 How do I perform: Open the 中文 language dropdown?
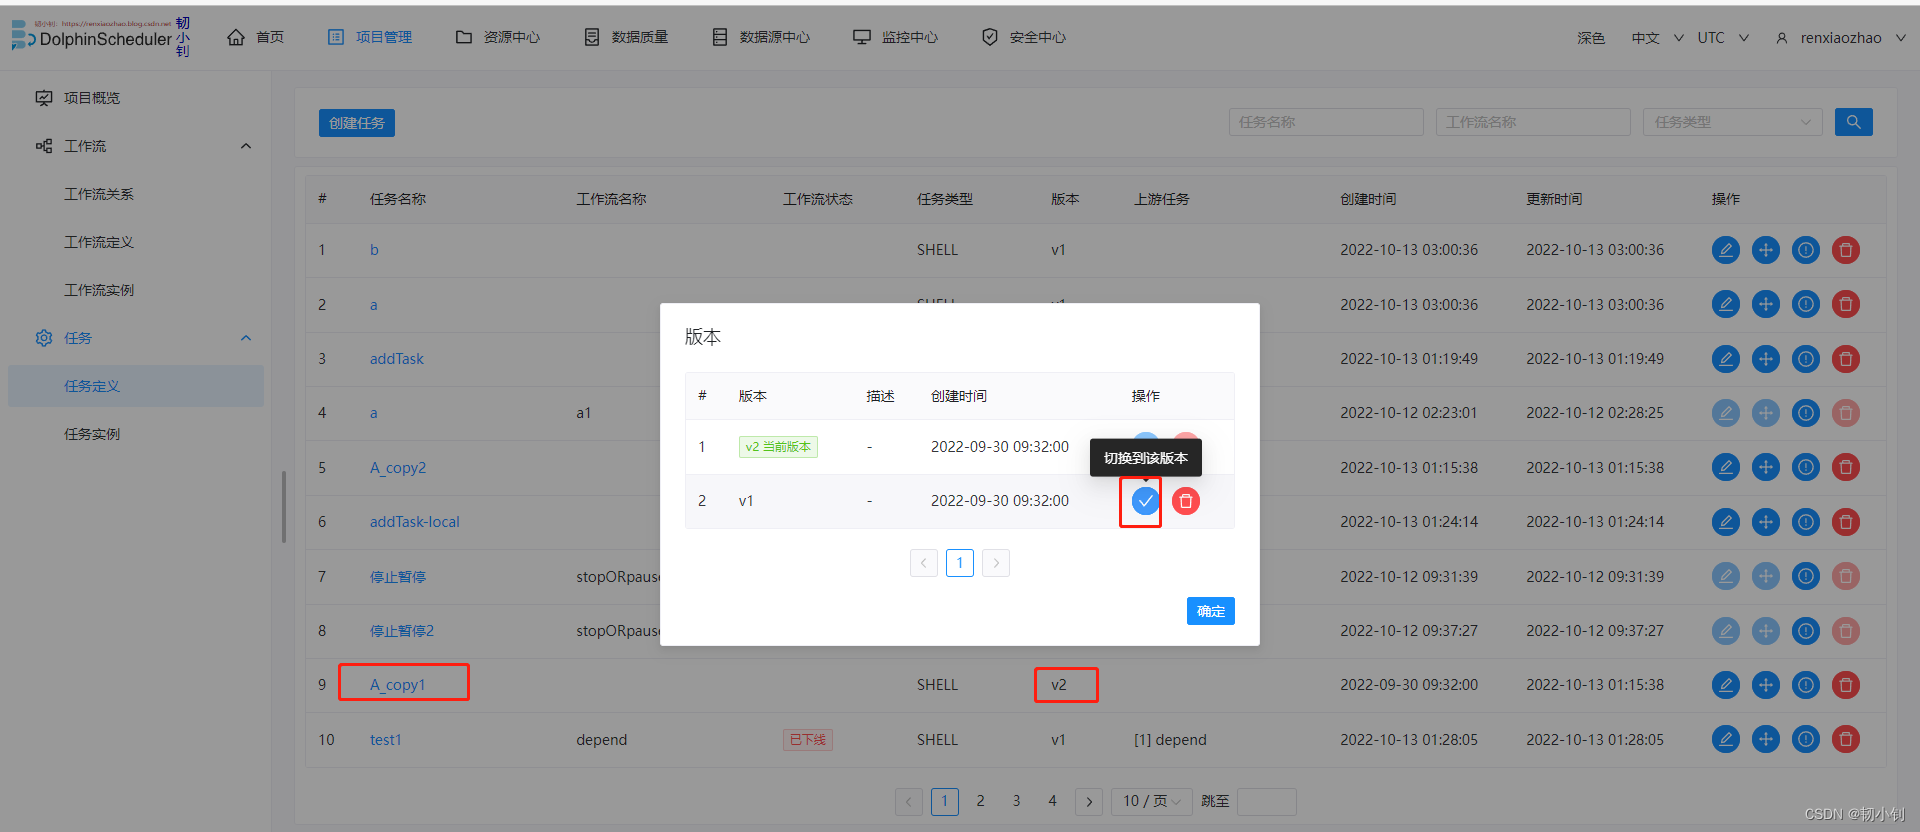1657,38
